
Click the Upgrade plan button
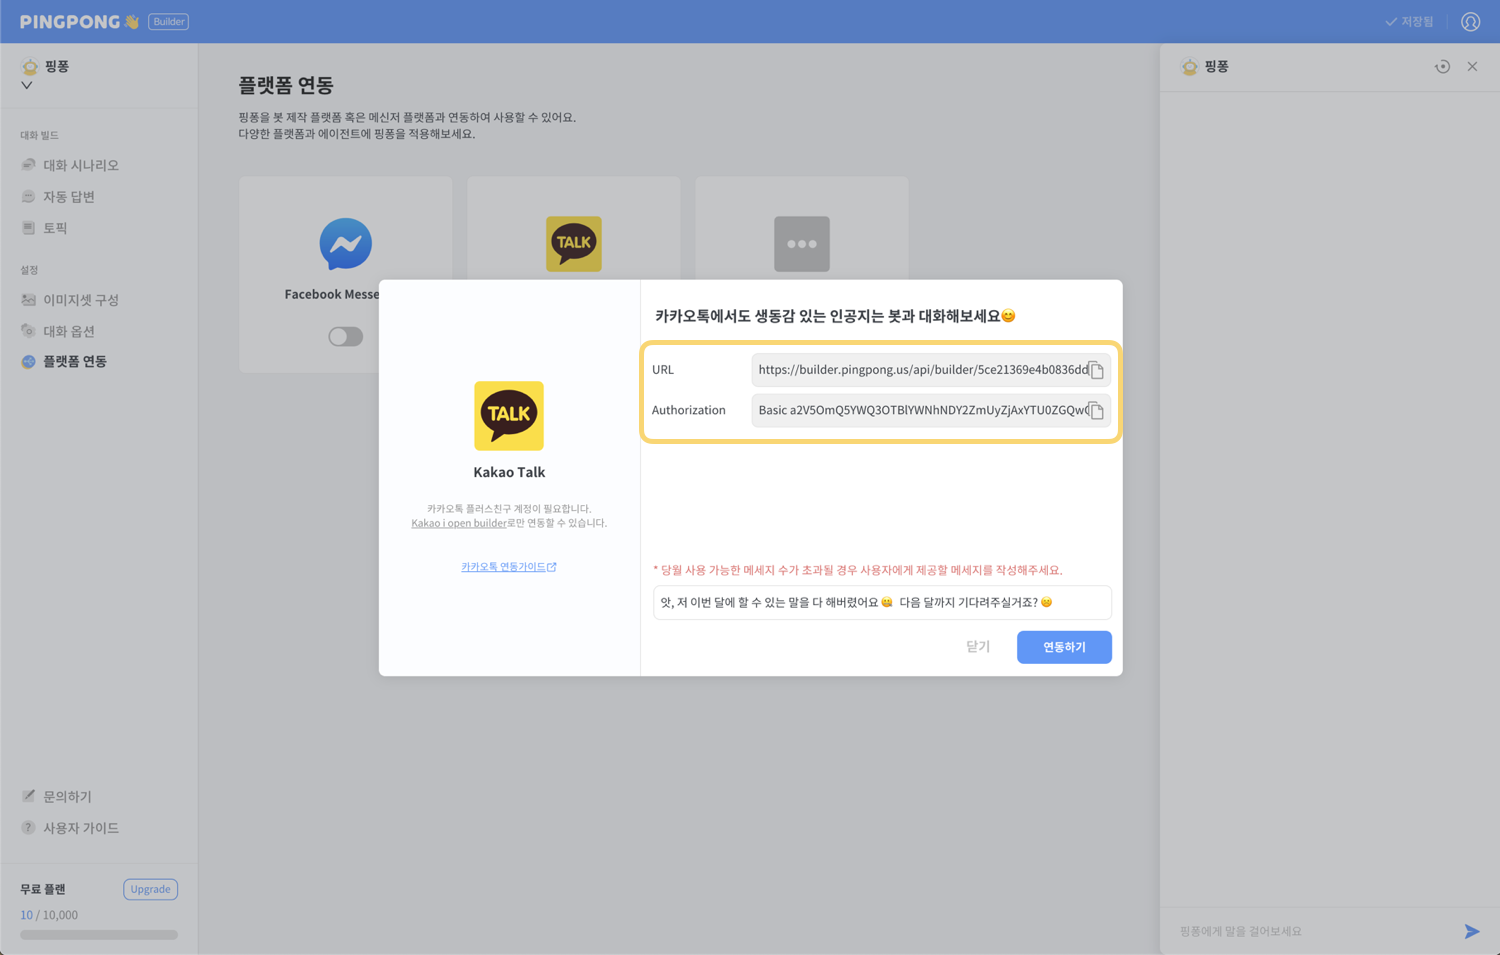tap(150, 889)
